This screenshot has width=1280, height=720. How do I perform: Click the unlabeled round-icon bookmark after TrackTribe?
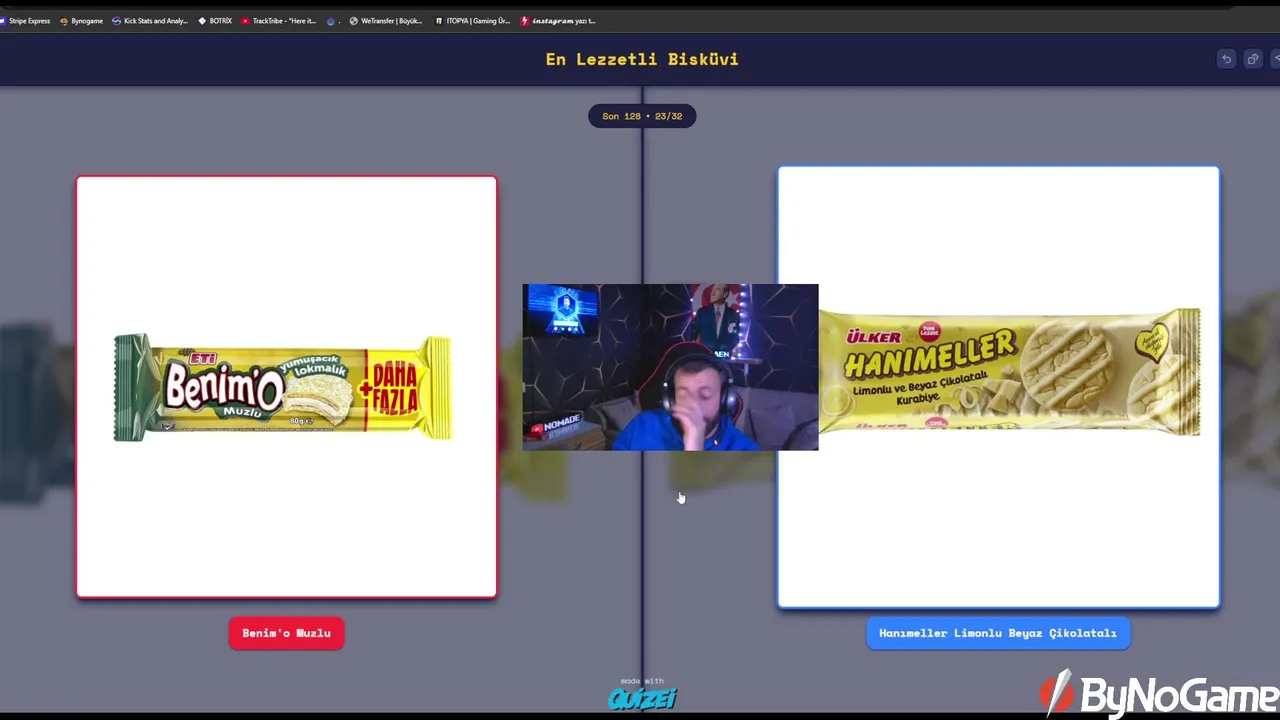click(333, 20)
